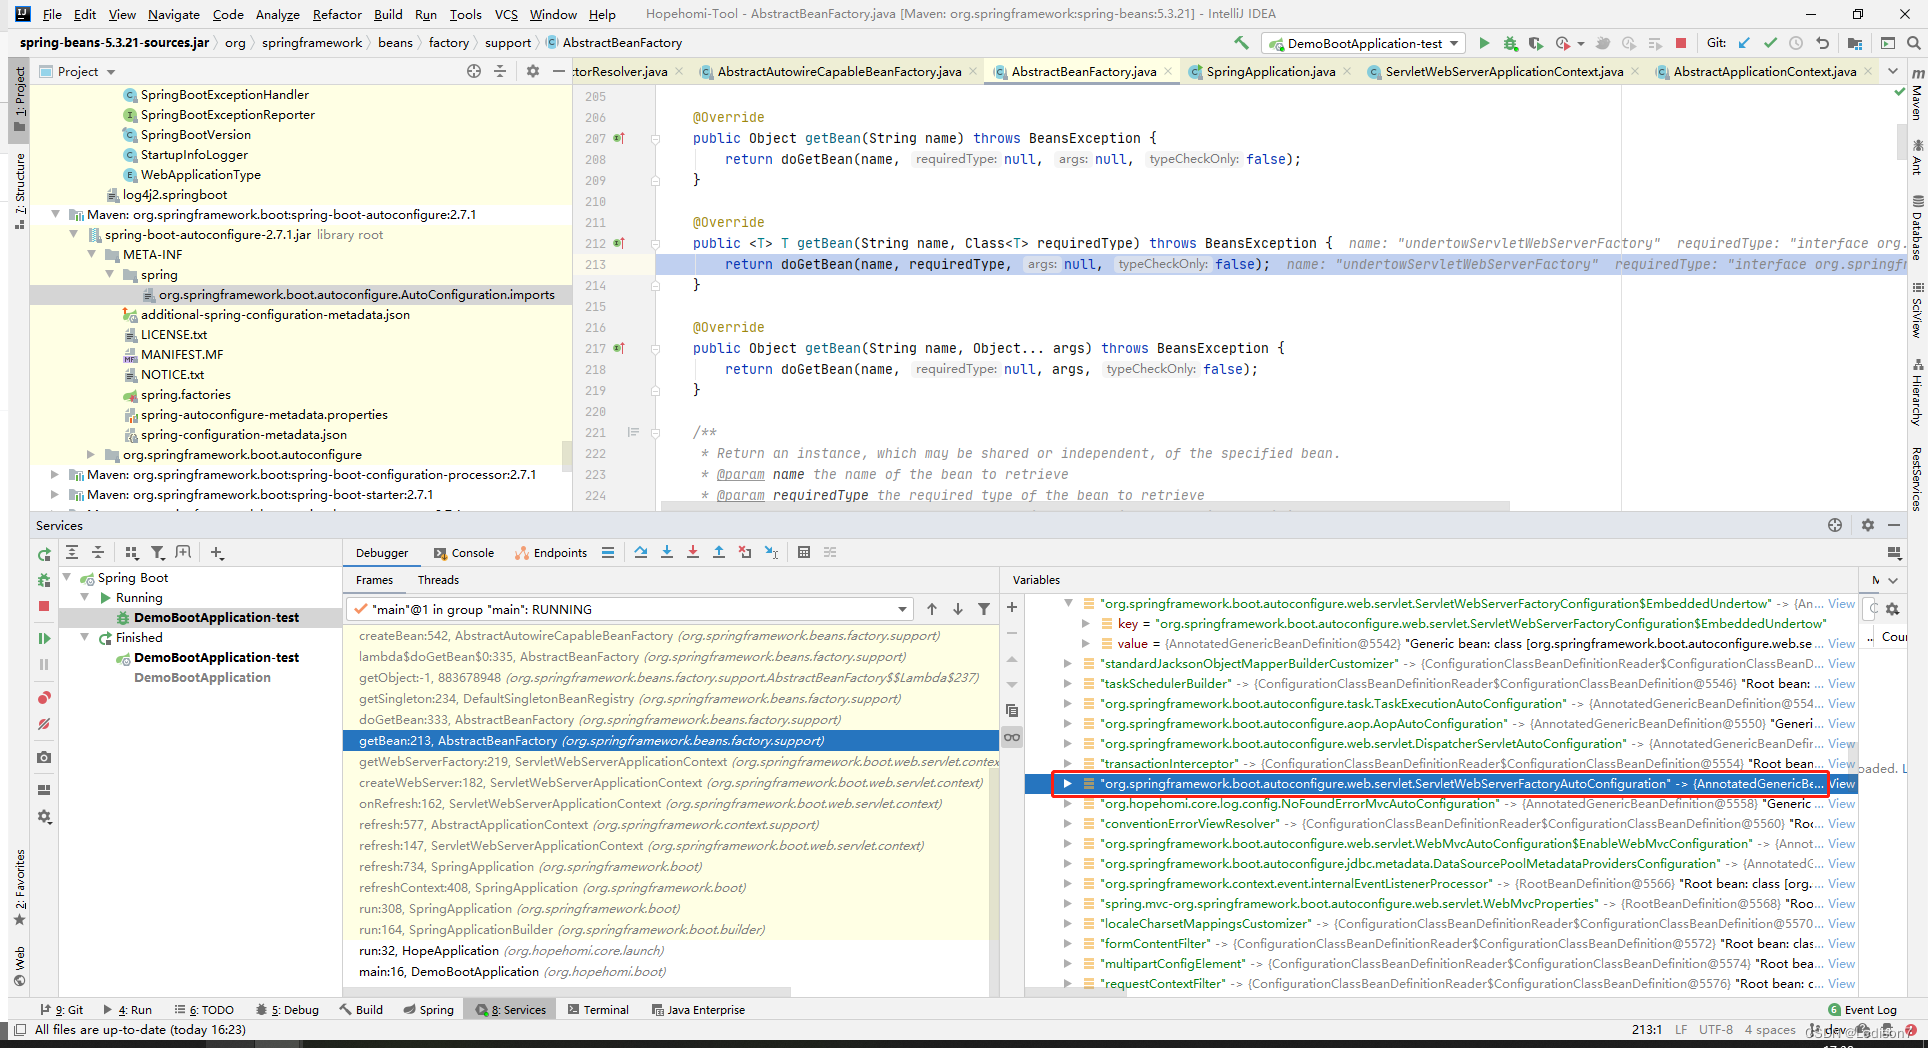Click Collapse All icon in Services toolbar
The height and width of the screenshot is (1048, 1928).
click(x=98, y=552)
